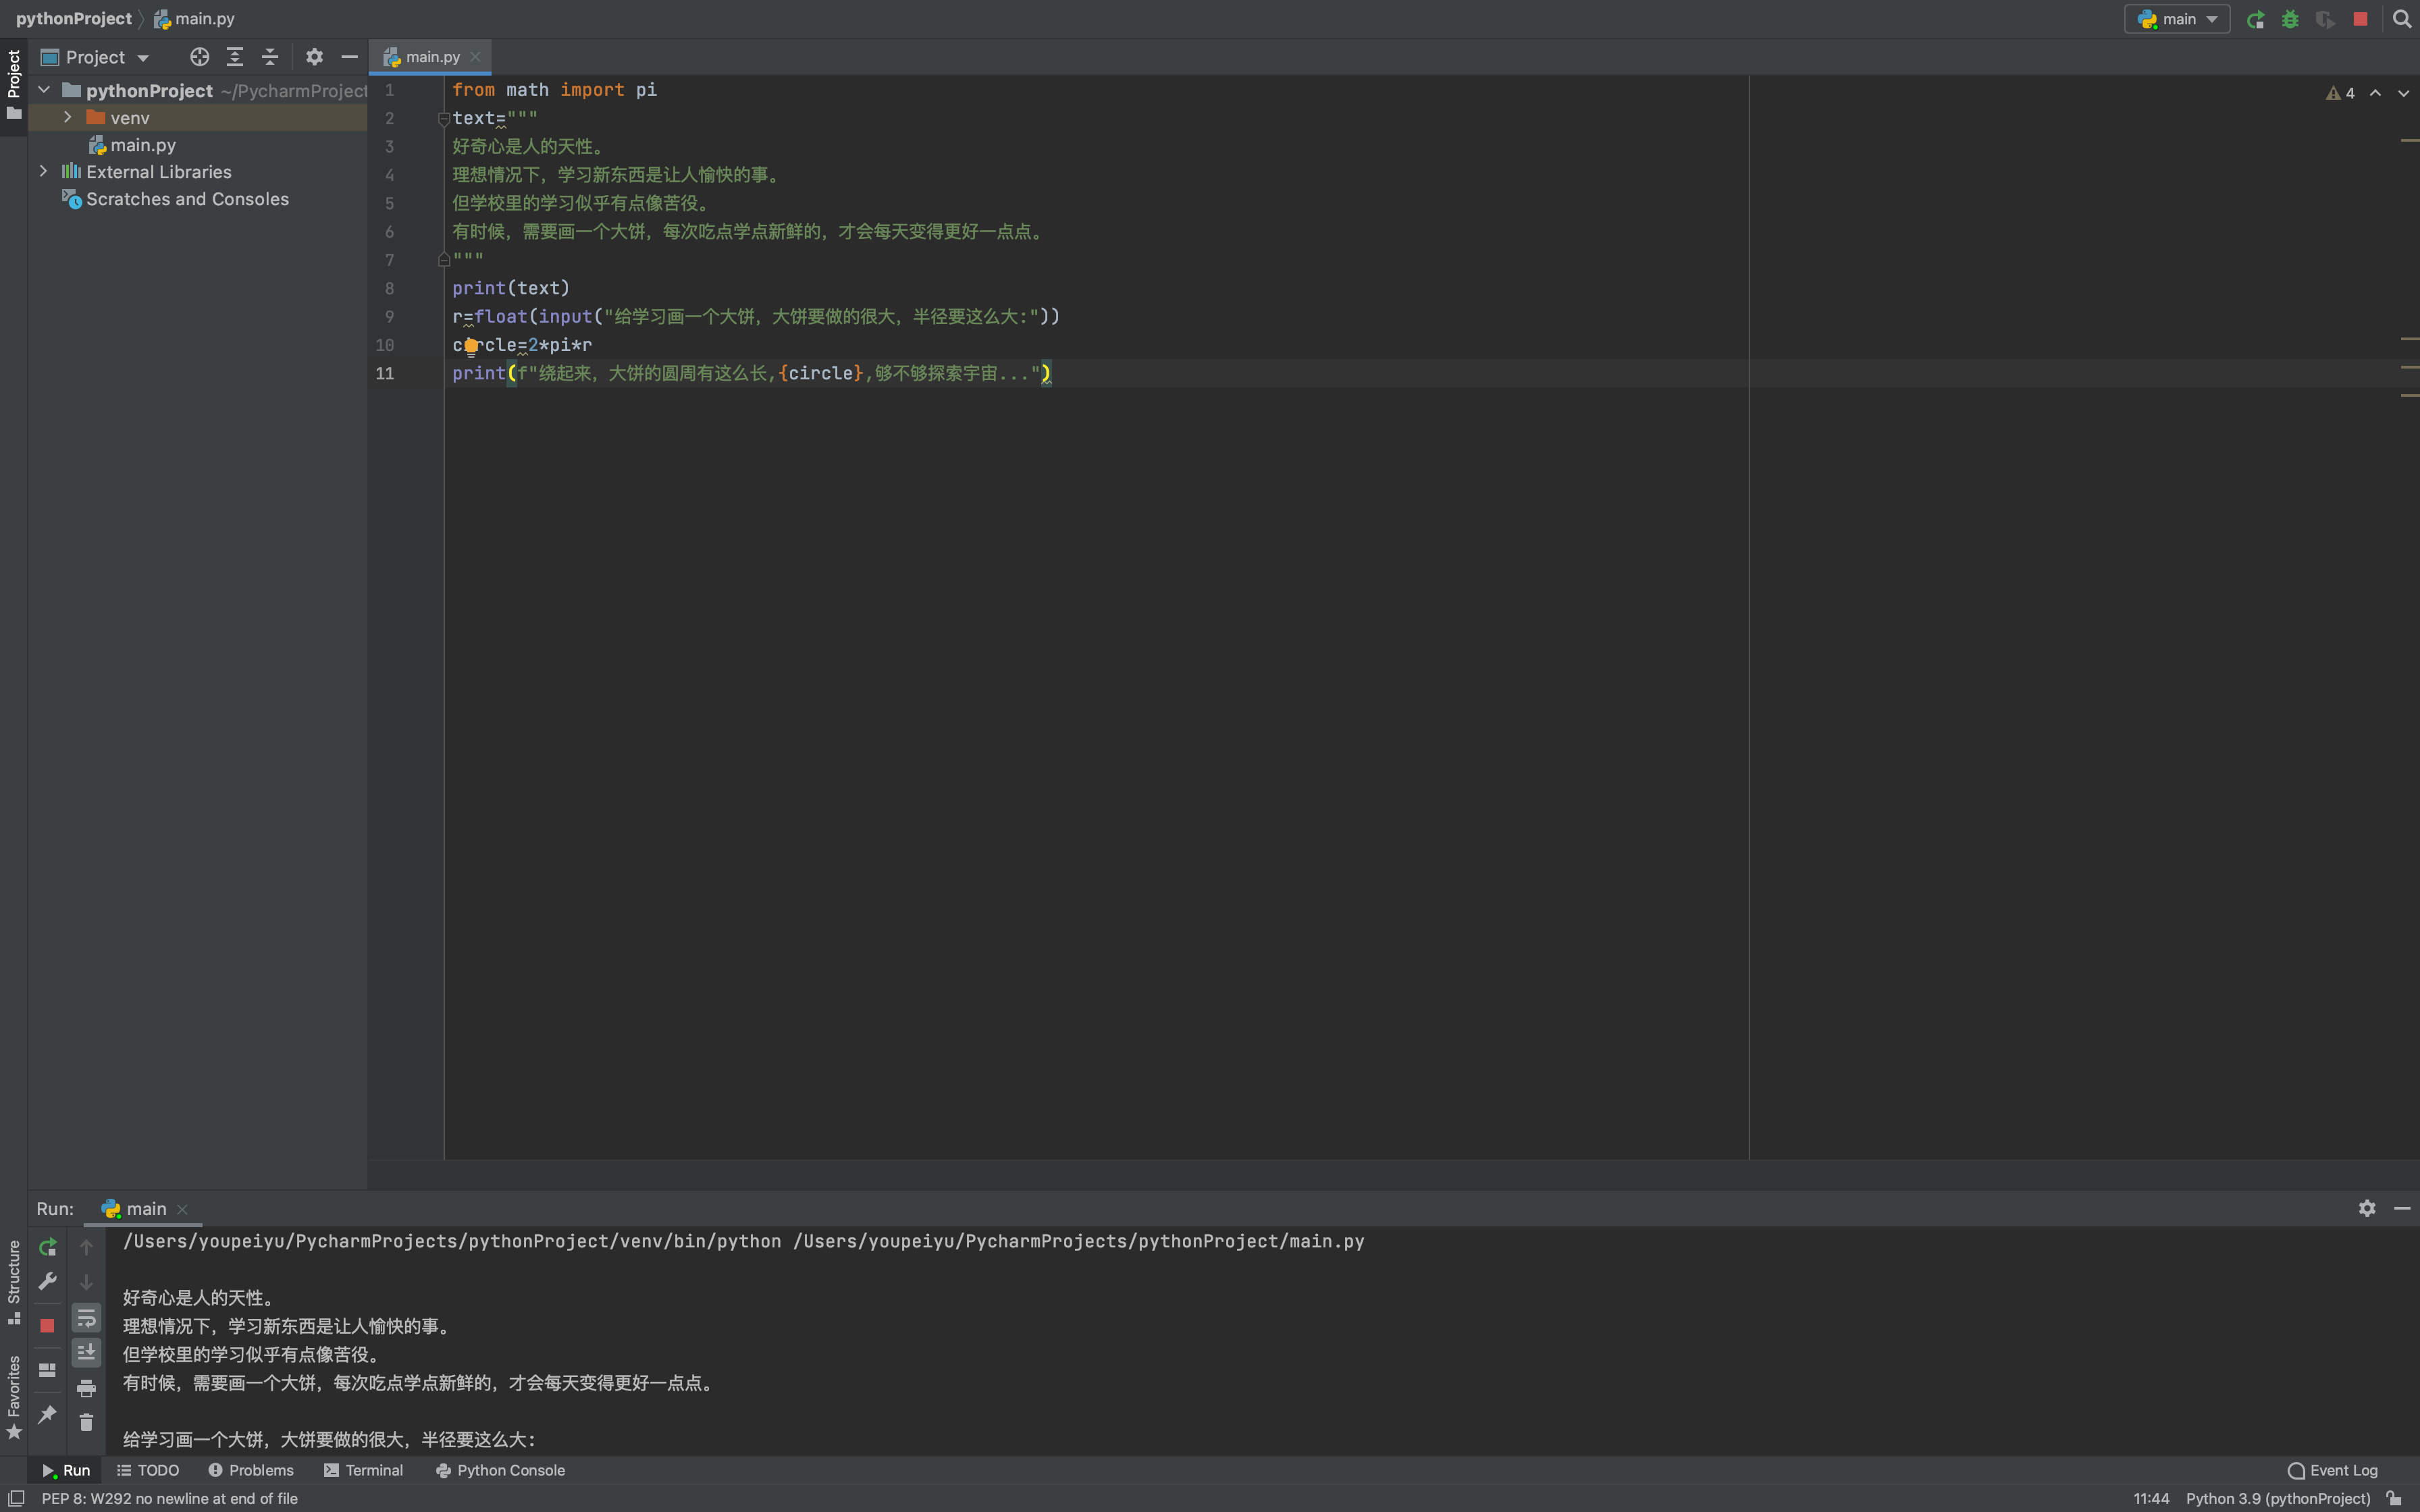
Task: Click the Select Opened File target icon
Action: point(199,57)
